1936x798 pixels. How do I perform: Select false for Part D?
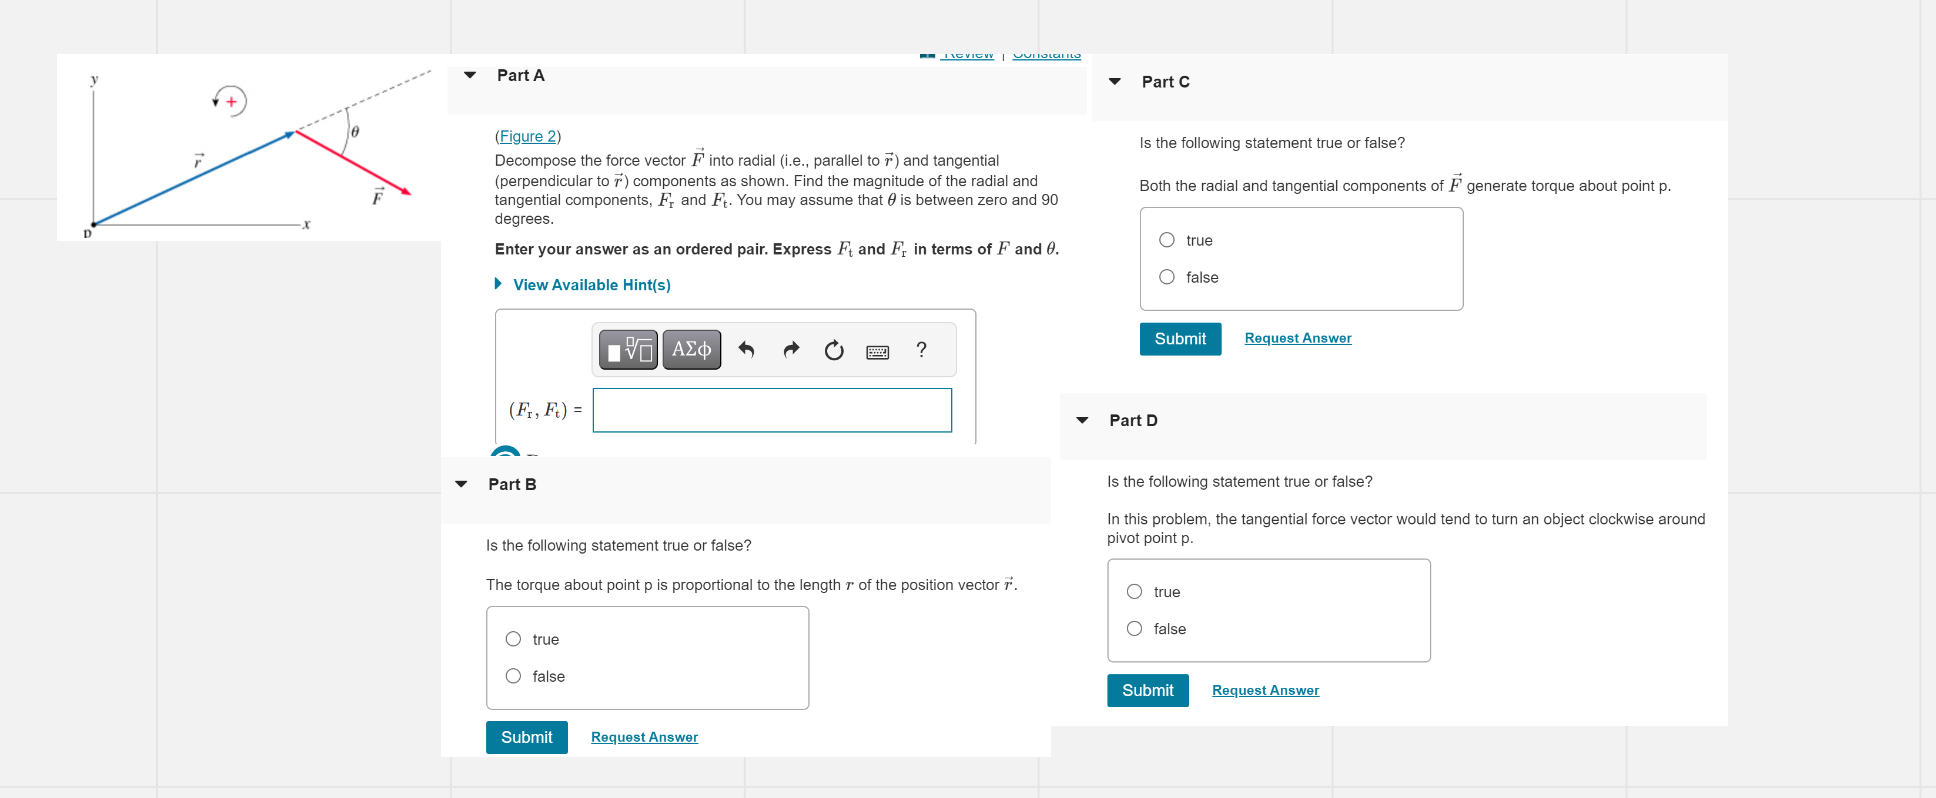[1134, 629]
